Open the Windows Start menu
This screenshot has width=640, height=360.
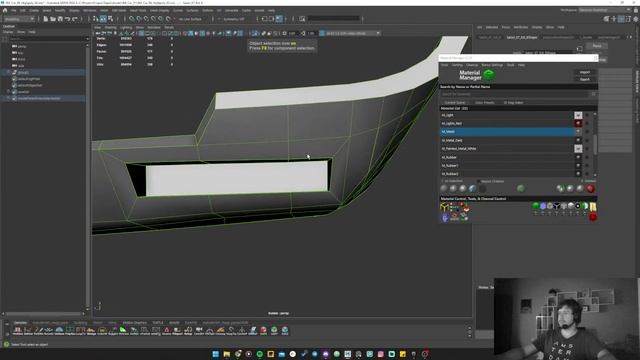coord(216,354)
